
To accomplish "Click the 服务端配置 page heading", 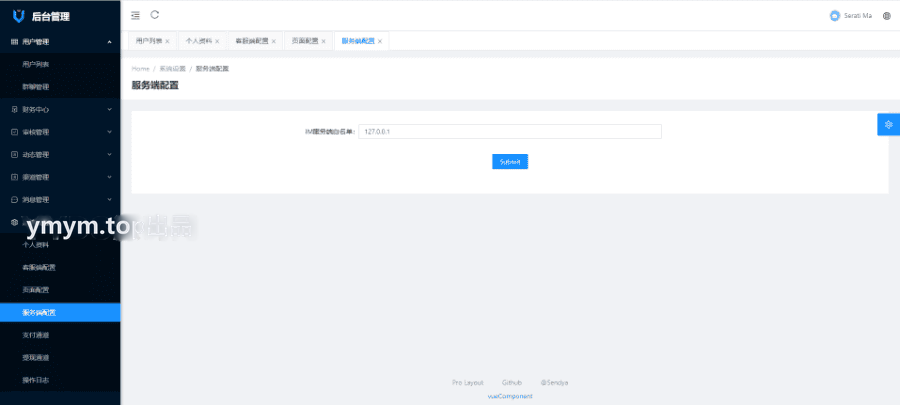I will tap(155, 86).
